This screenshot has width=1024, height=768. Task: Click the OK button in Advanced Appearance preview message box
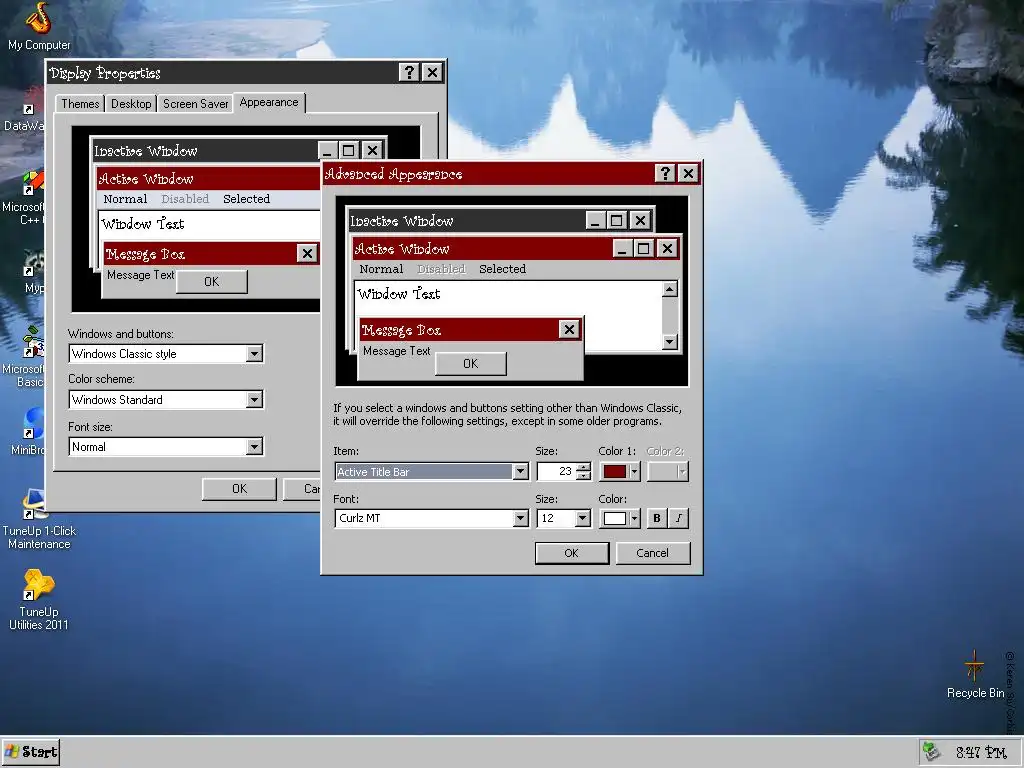pos(470,364)
